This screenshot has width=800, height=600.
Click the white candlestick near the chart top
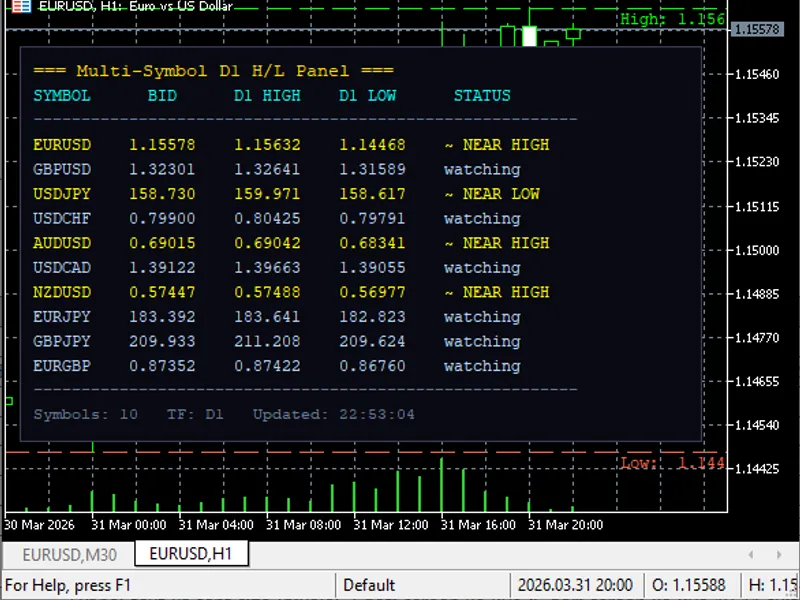tap(529, 36)
